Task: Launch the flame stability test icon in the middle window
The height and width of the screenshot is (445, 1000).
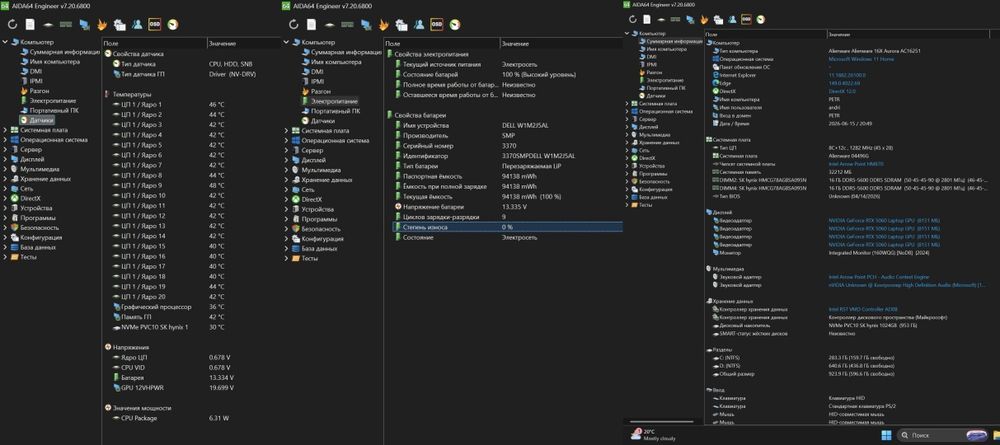Action: pyautogui.click(x=383, y=24)
